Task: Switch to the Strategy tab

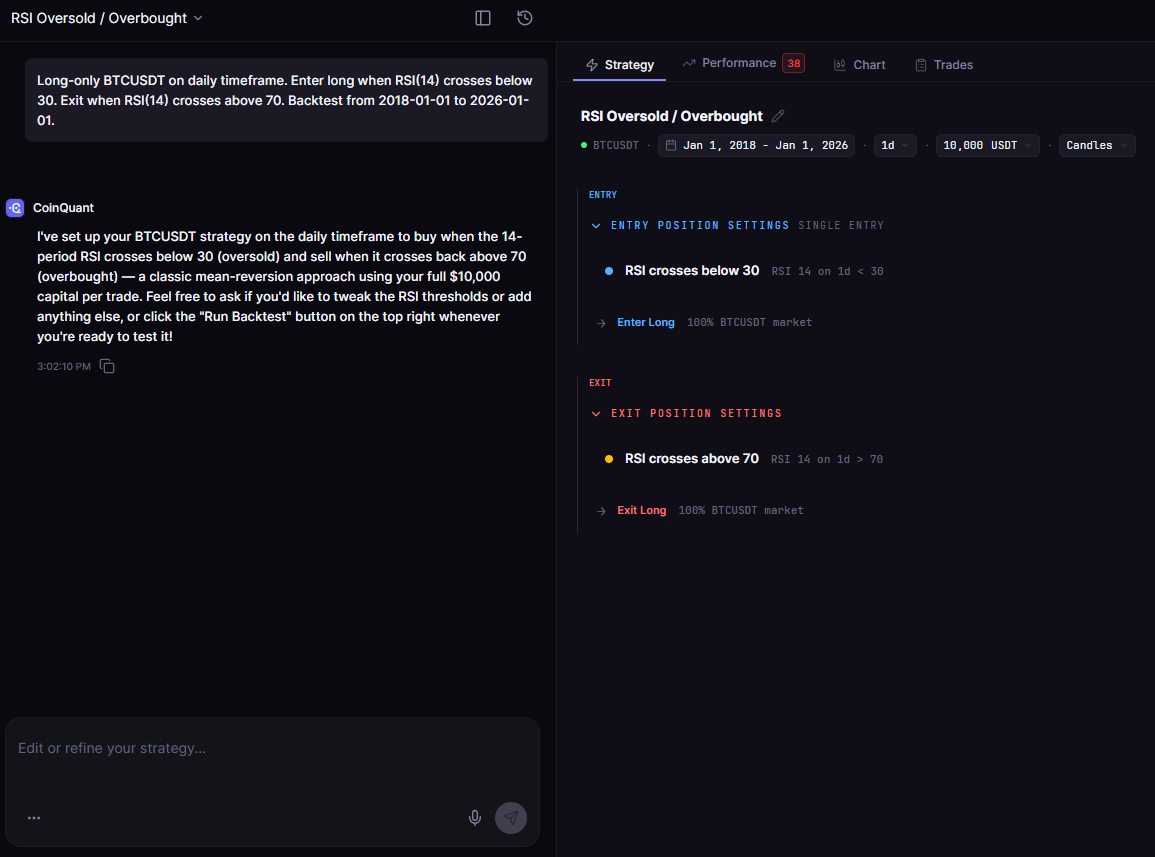Action: (619, 65)
